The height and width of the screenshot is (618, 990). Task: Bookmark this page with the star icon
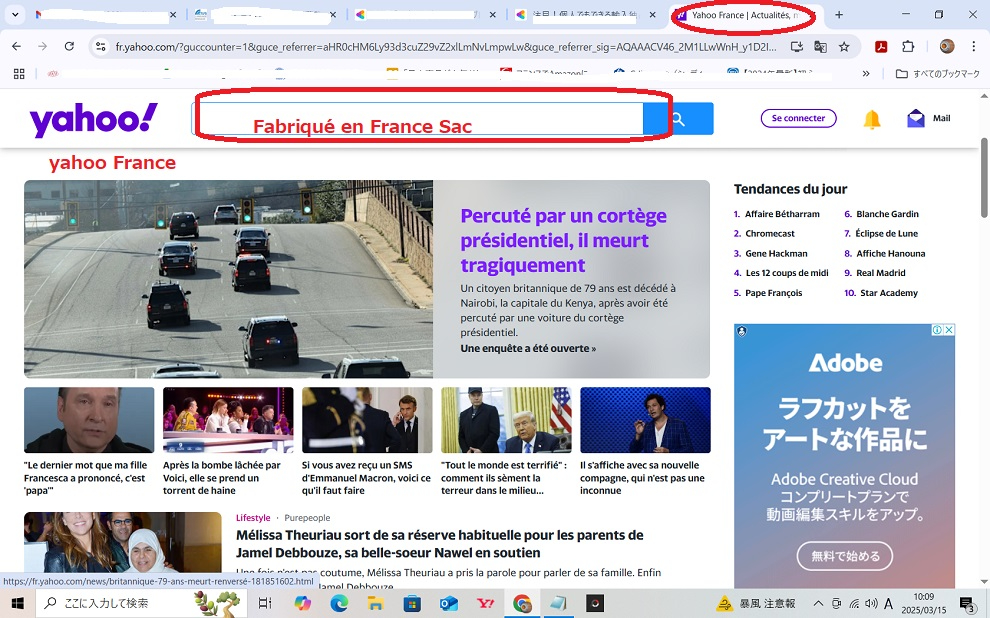pos(844,47)
